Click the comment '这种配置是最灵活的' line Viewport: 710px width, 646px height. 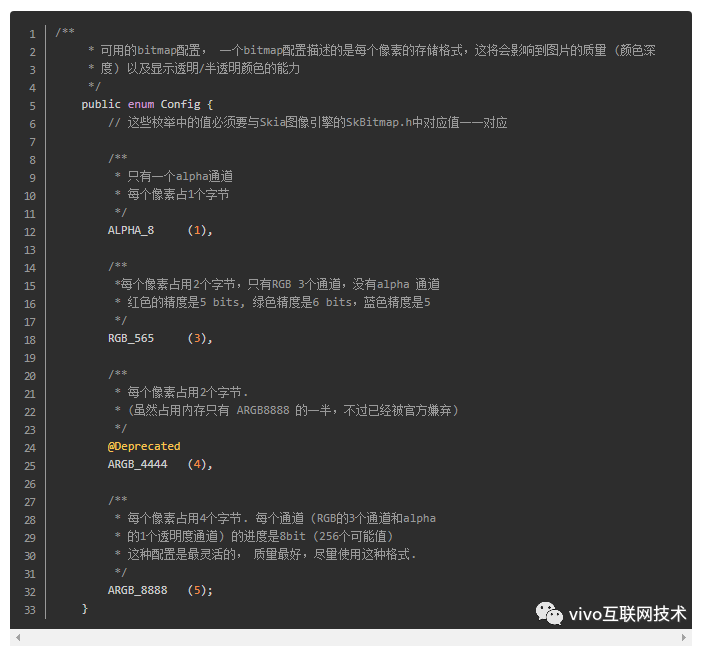click(x=265, y=554)
